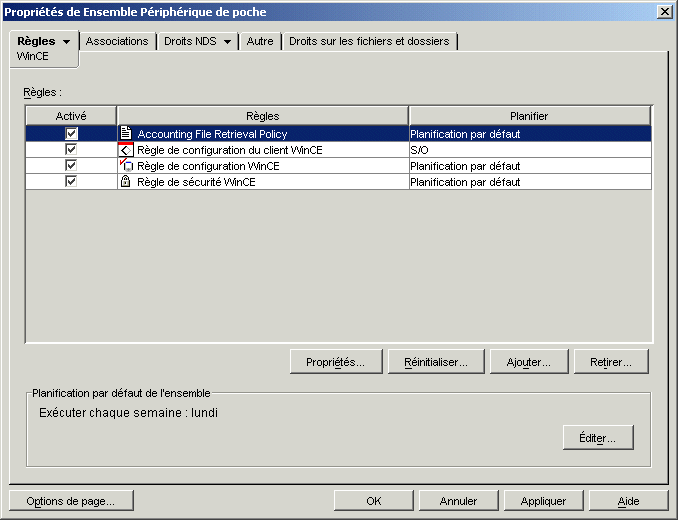678x520 pixels.
Task: Edit the default schedule with Éditer...
Action: point(598,438)
